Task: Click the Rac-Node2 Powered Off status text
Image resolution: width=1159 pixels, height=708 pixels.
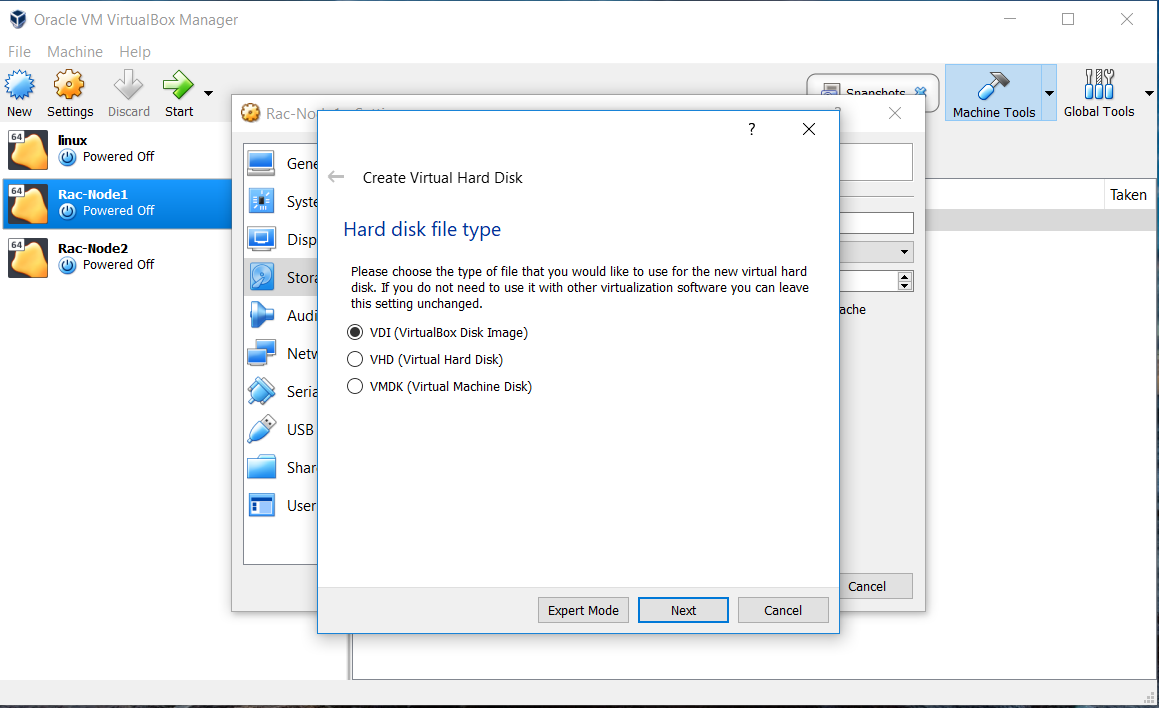Action: pyautogui.click(x=118, y=265)
